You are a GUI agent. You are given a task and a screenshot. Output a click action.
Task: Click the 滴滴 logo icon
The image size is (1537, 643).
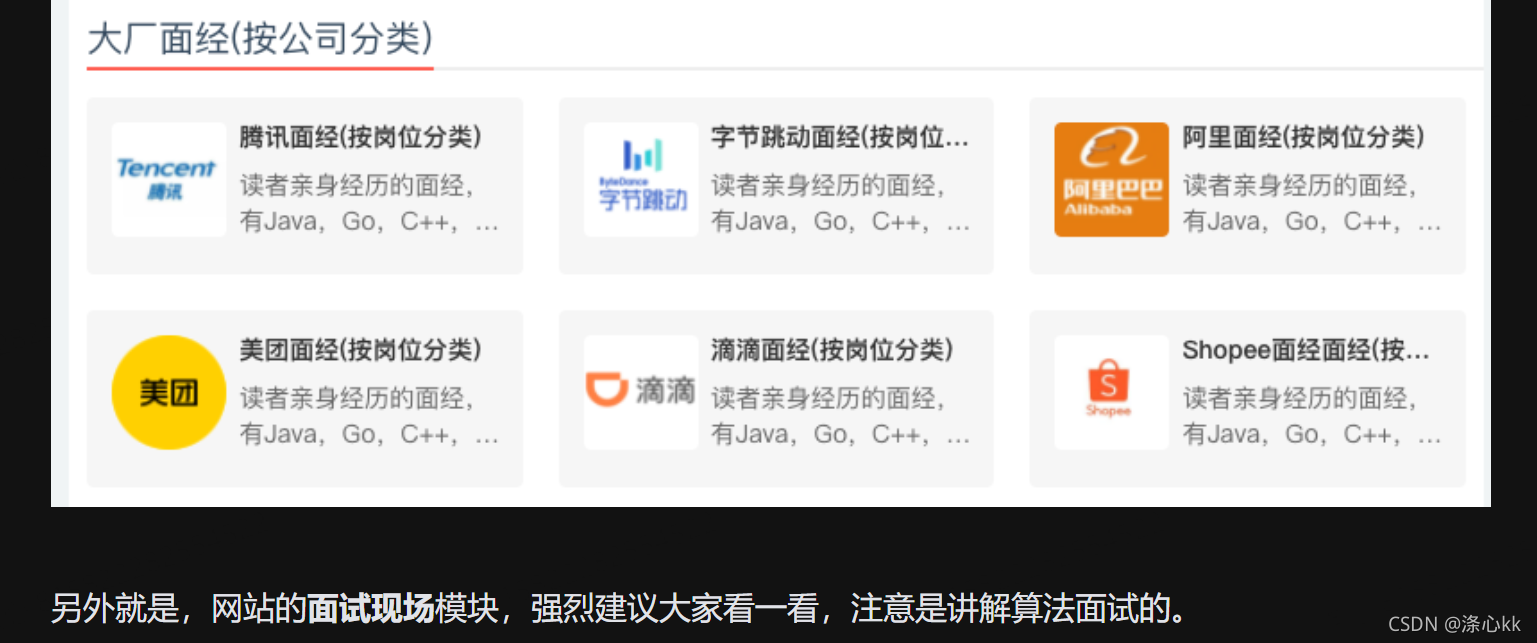point(641,392)
